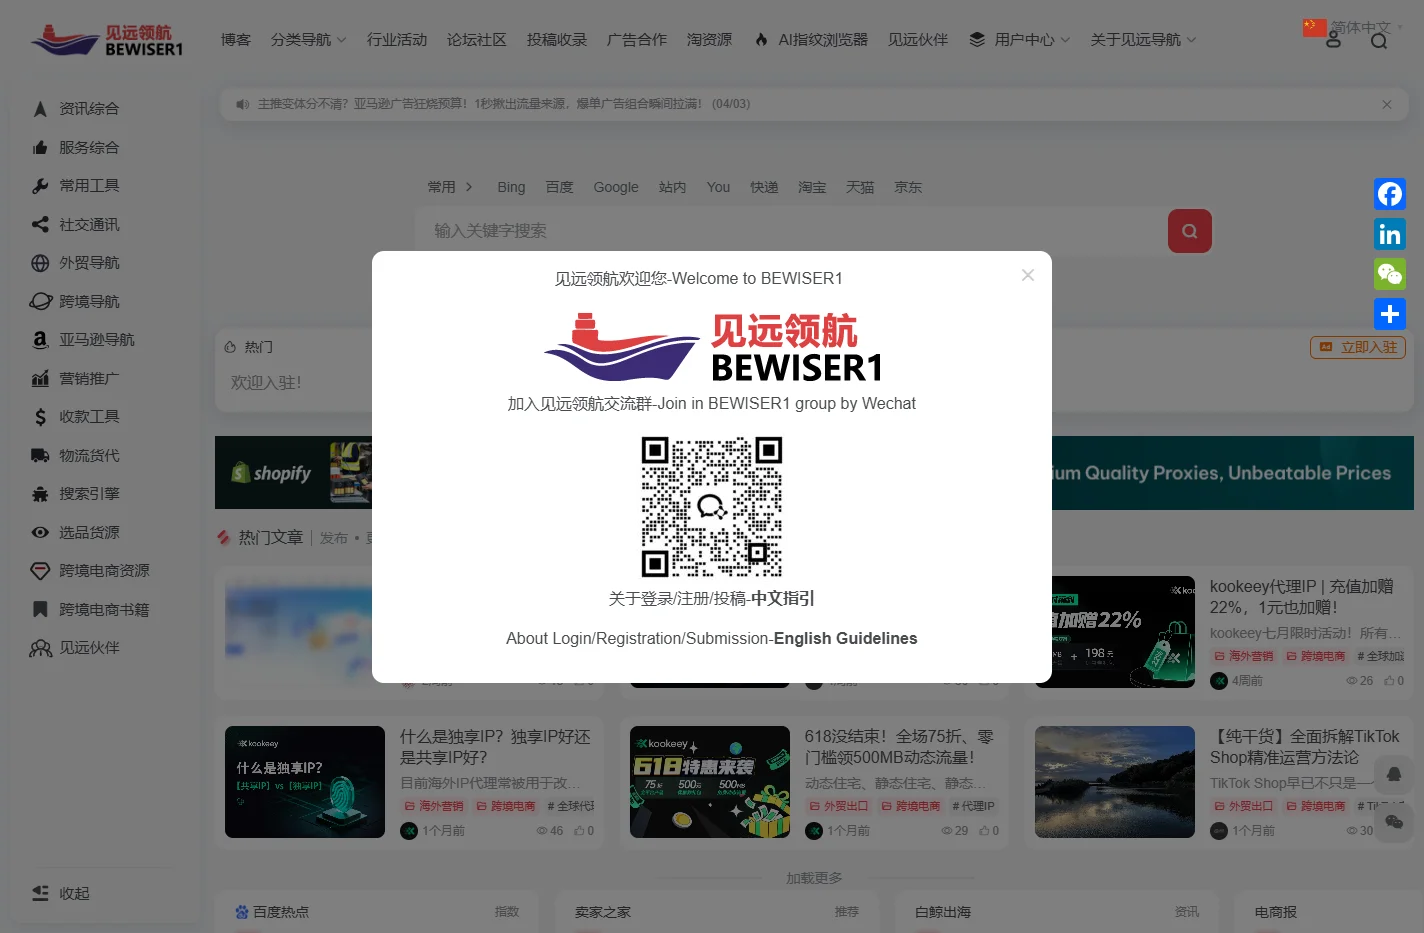Click 加载更多 to load more articles
Image resolution: width=1424 pixels, height=933 pixels.
[x=814, y=878]
